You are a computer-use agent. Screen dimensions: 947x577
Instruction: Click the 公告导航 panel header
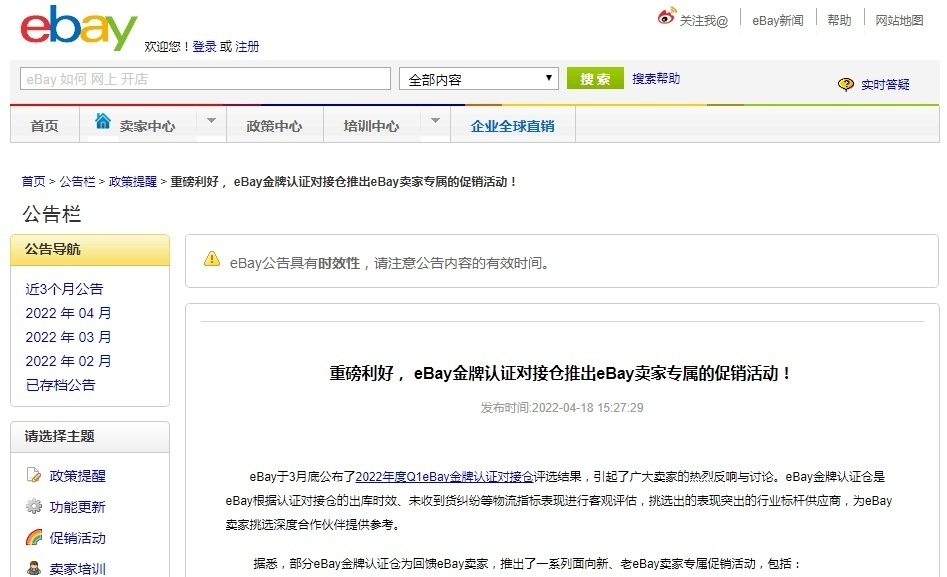coord(90,250)
